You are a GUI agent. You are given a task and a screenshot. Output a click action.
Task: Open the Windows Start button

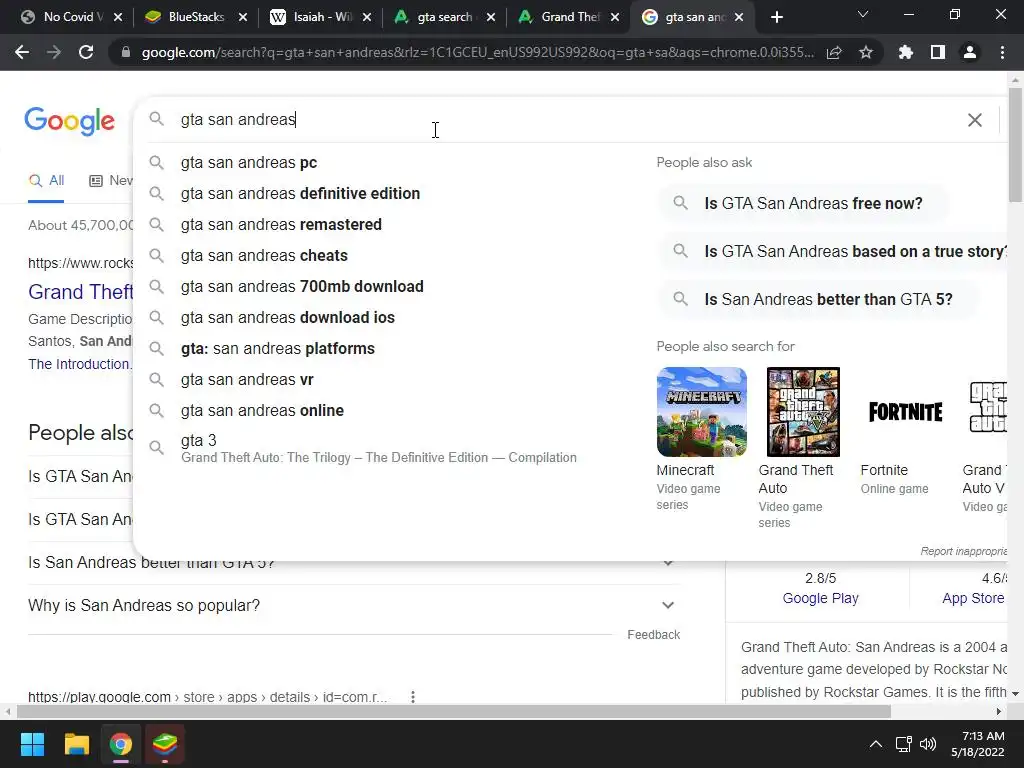(x=32, y=744)
